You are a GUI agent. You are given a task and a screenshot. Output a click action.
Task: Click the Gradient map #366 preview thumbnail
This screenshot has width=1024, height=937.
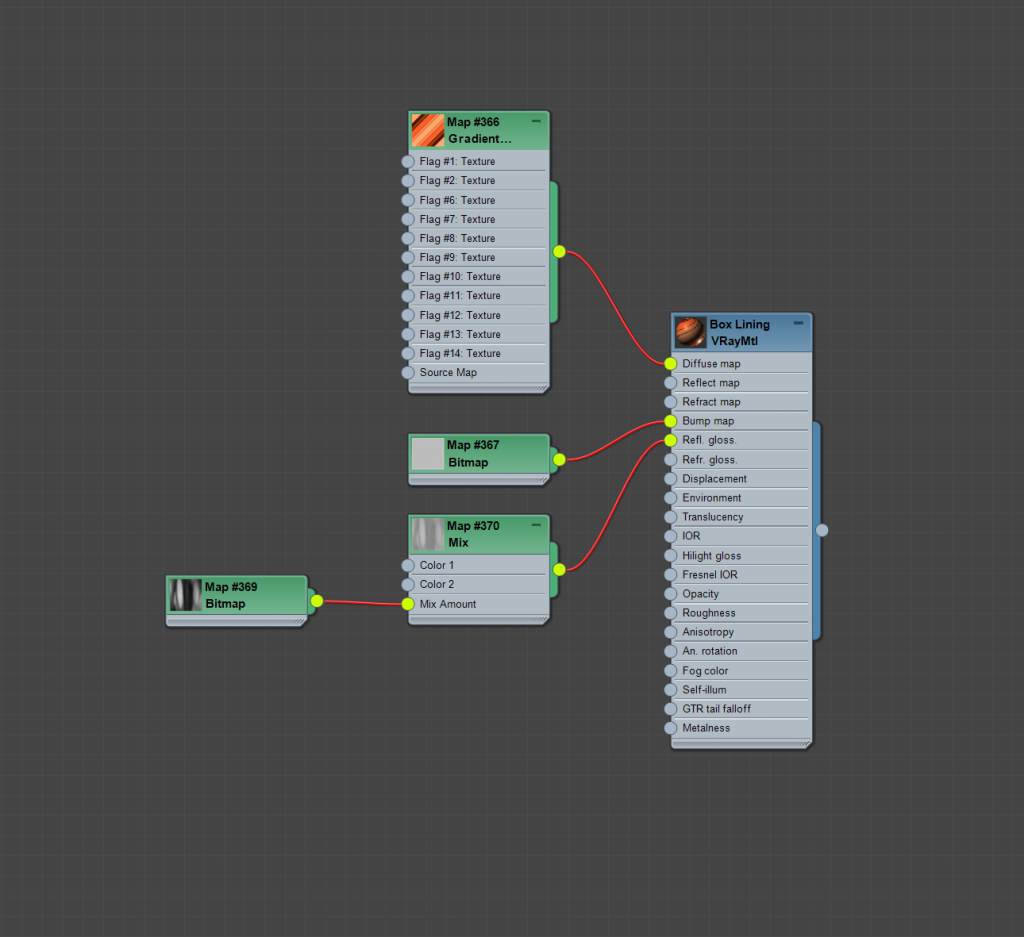pyautogui.click(x=428, y=130)
